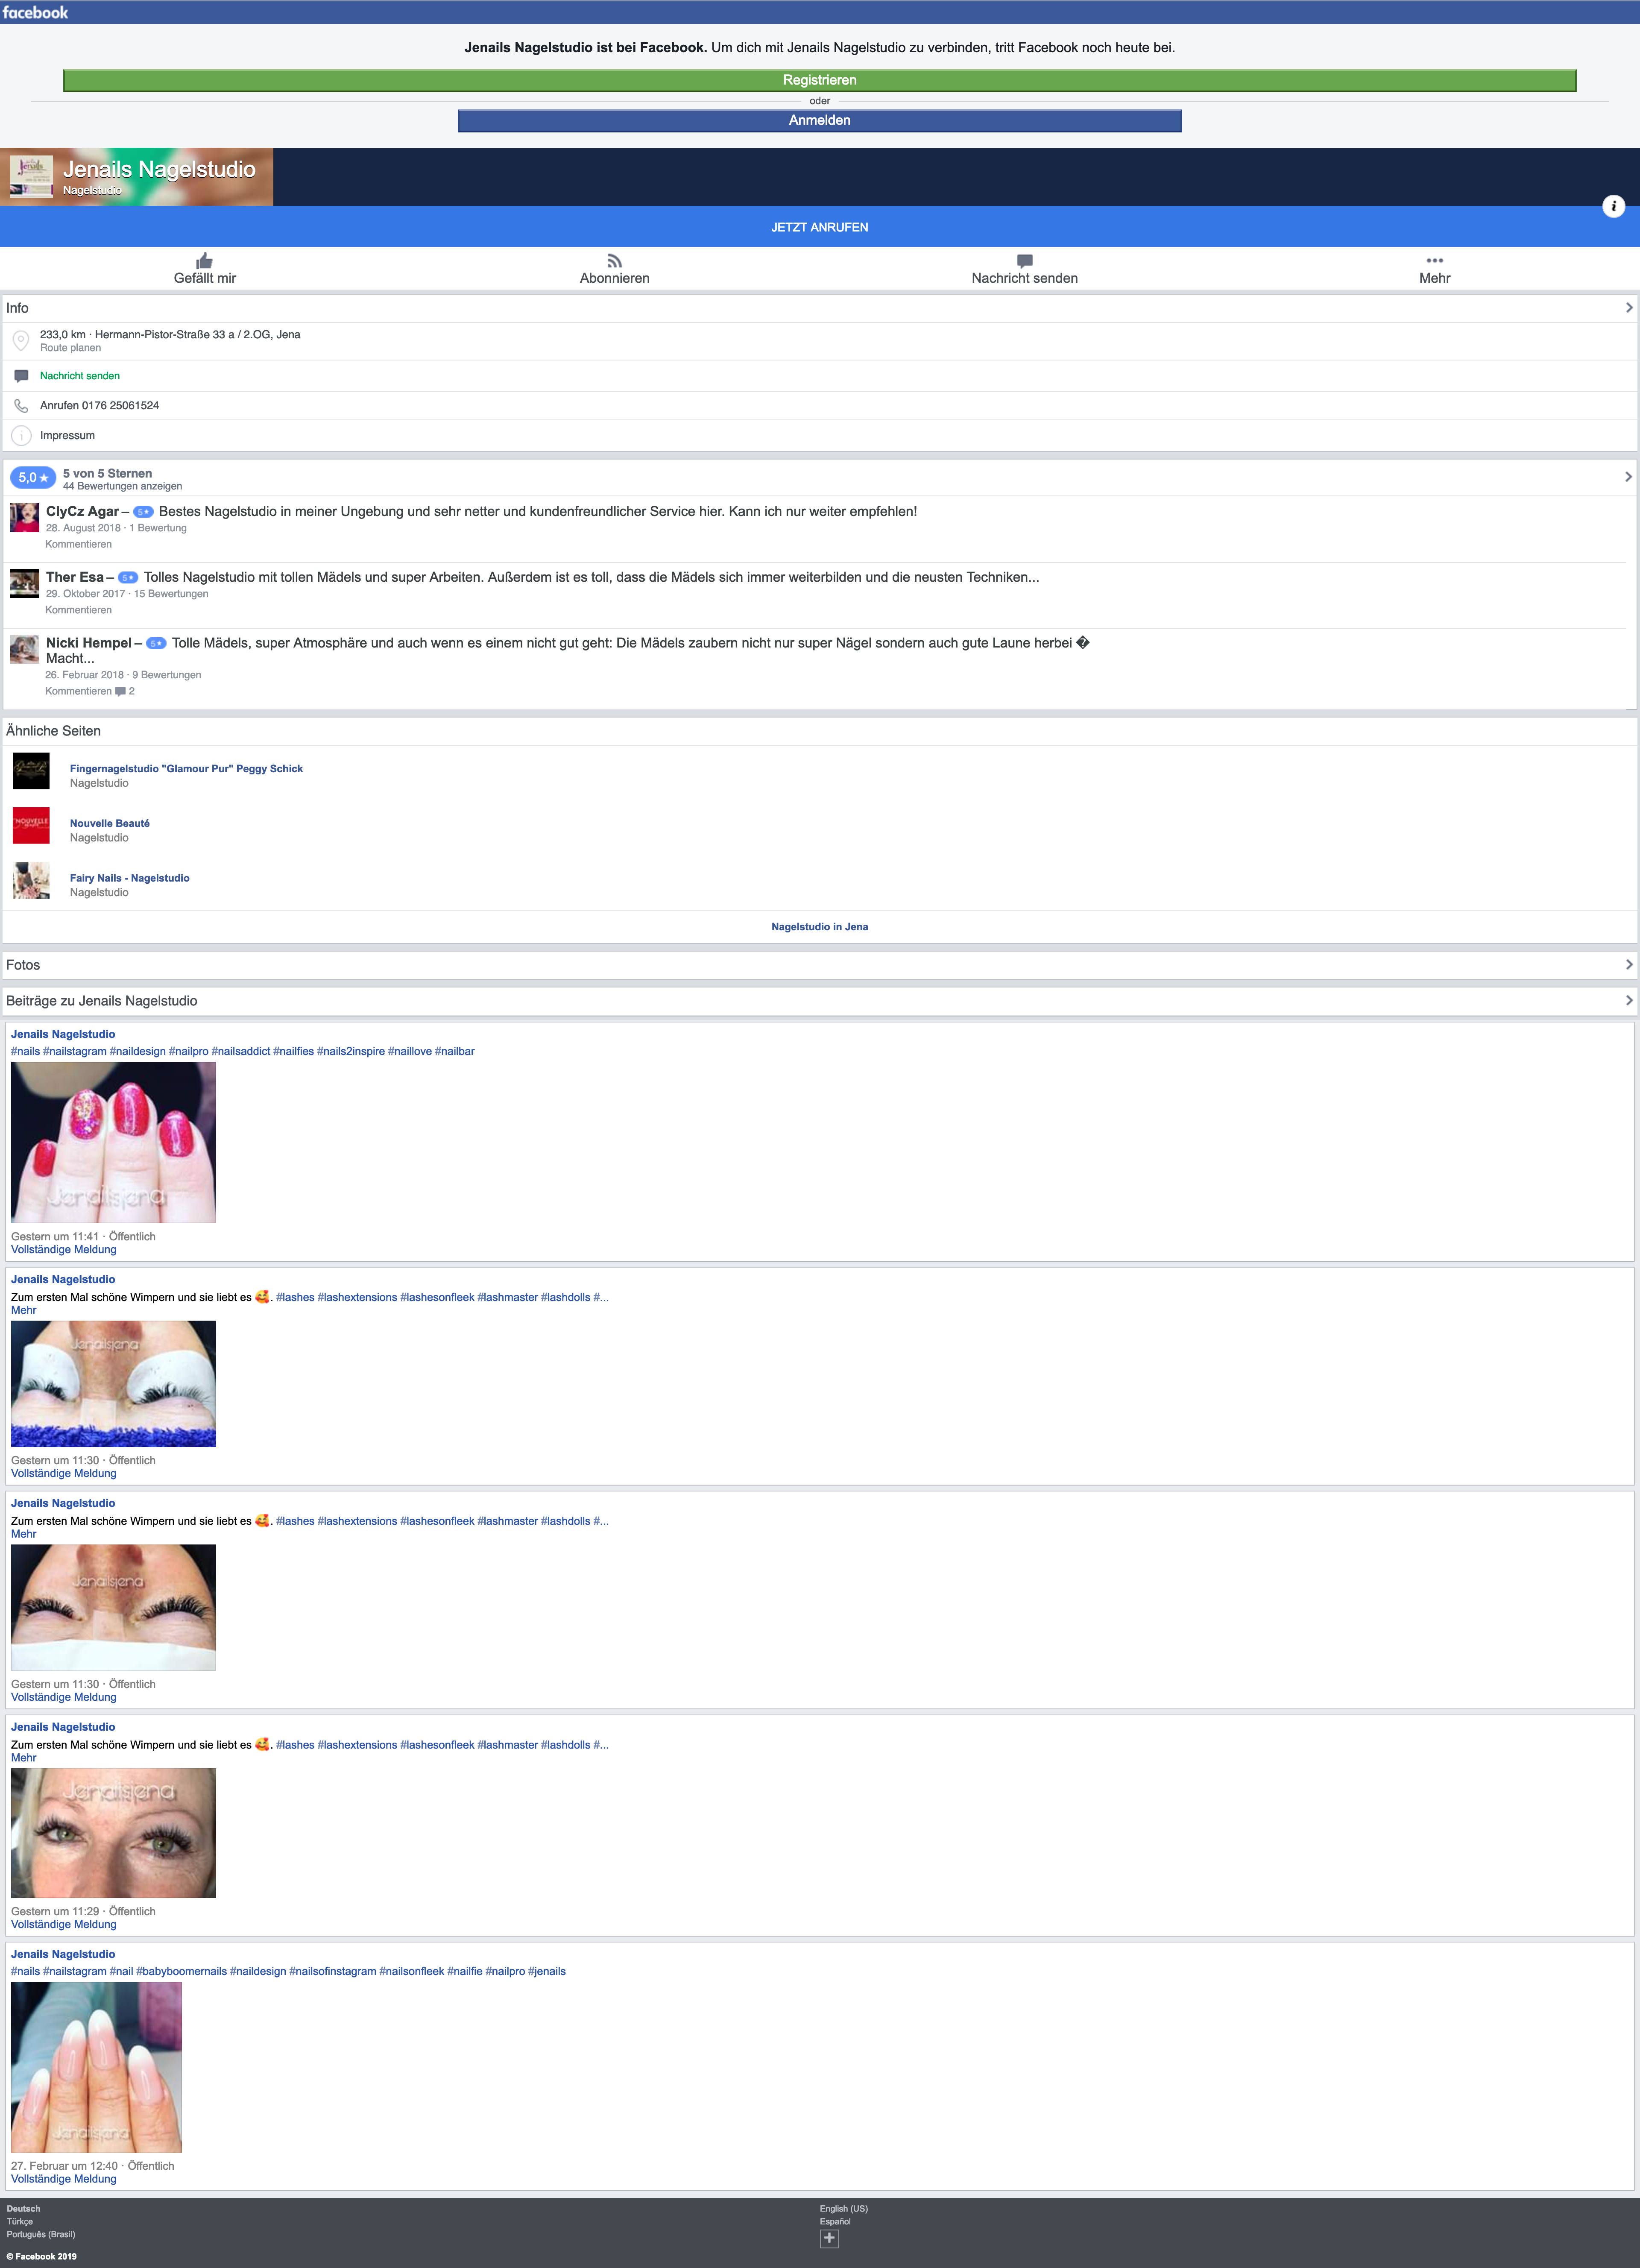Click the blue Anmelden button

(x=819, y=121)
